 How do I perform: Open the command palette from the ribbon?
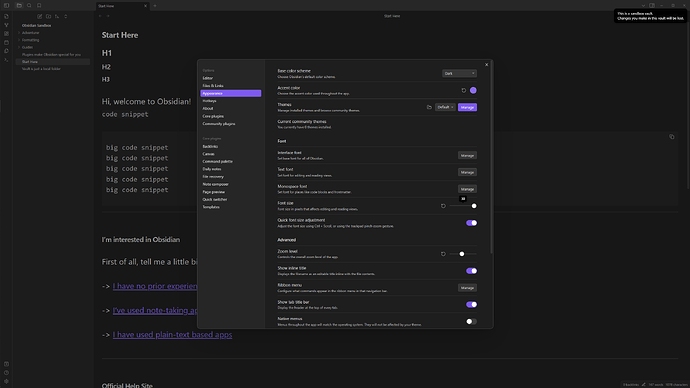(6, 60)
